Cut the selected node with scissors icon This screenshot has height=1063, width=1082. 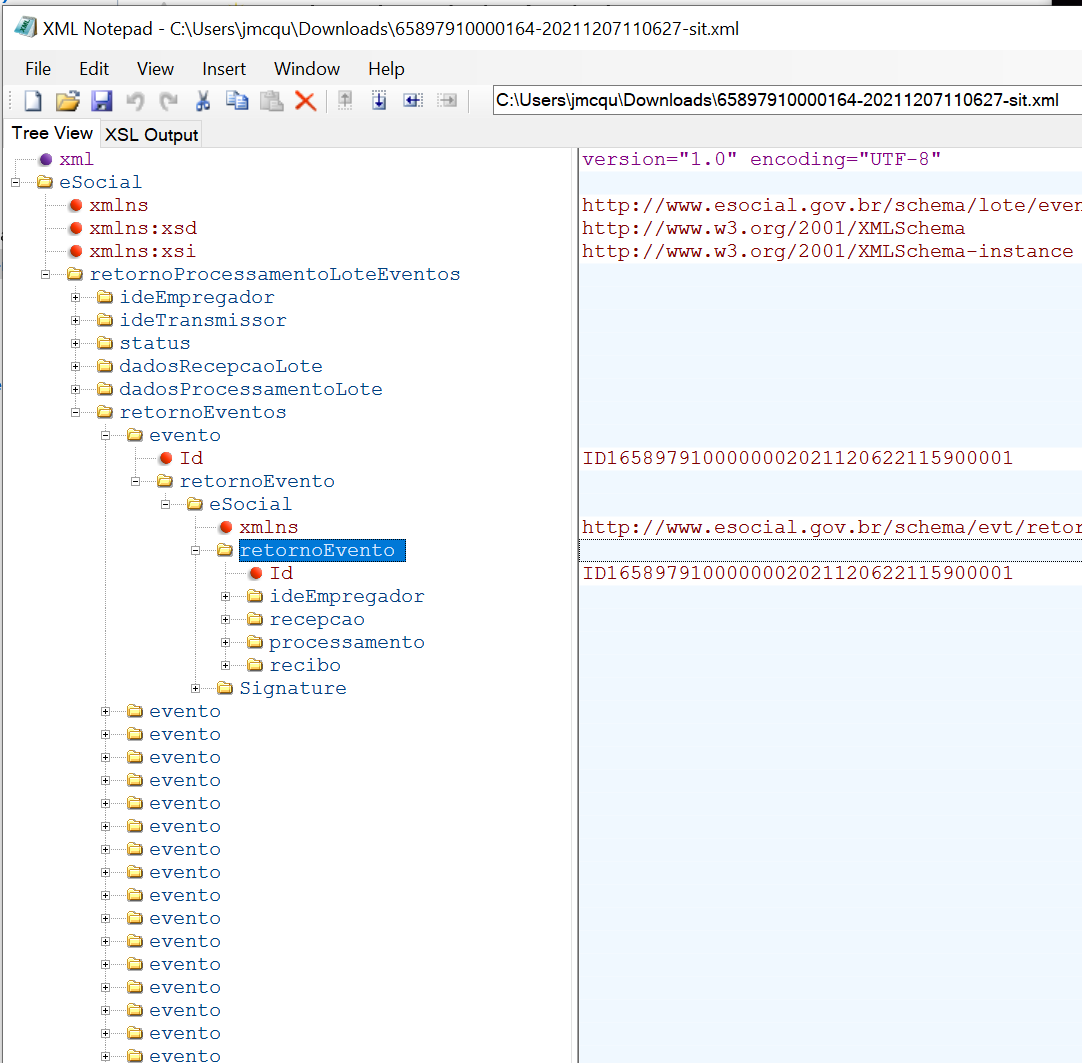click(203, 101)
